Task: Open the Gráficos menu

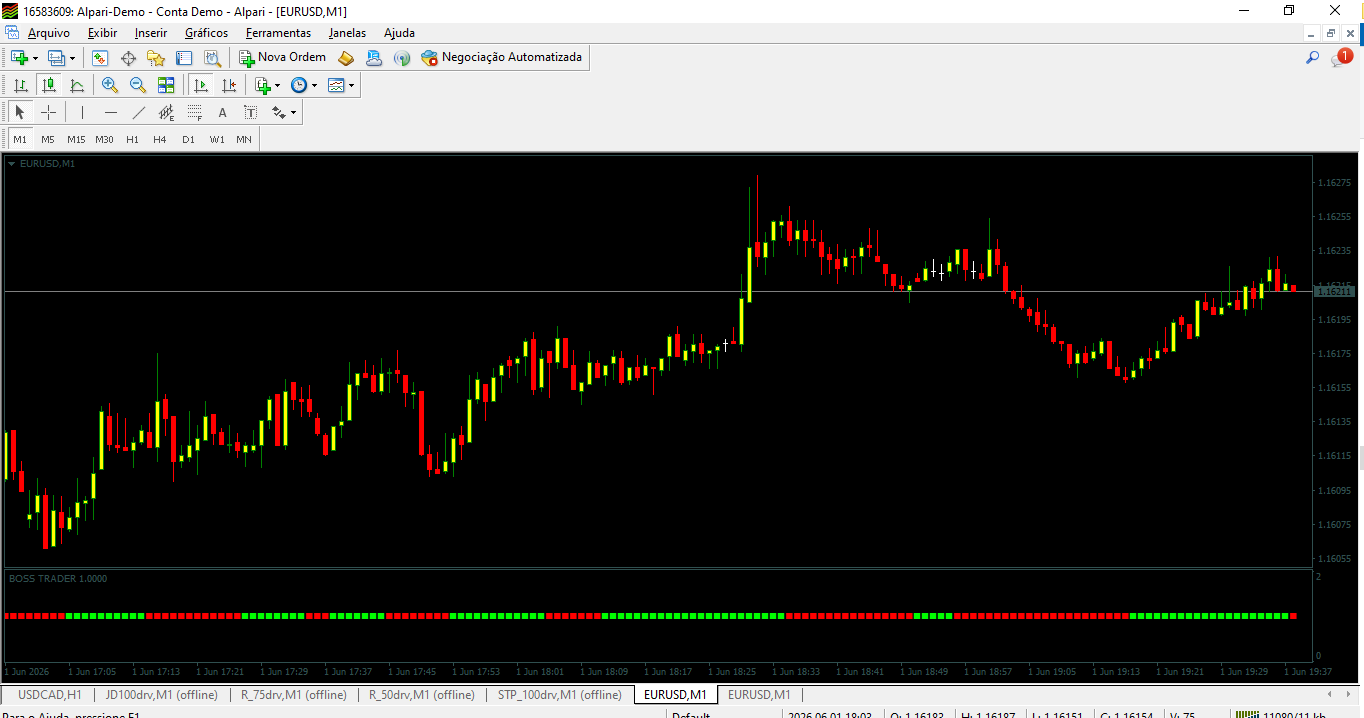Action: pos(206,33)
